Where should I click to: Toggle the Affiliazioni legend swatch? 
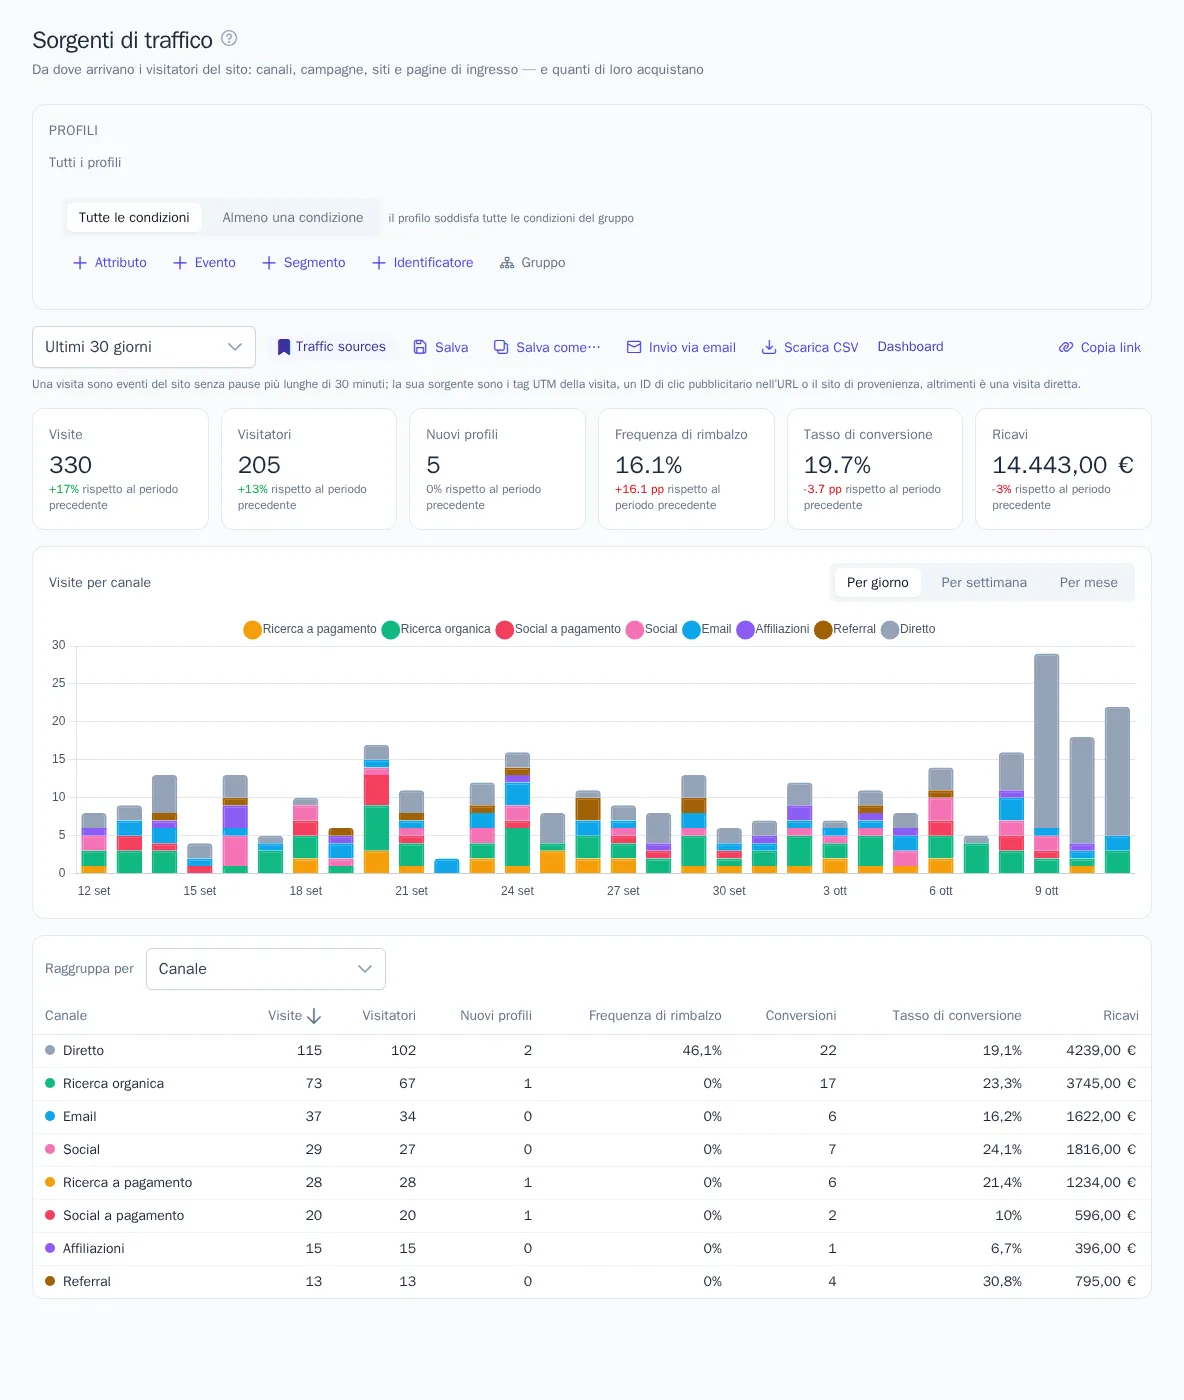(x=745, y=629)
